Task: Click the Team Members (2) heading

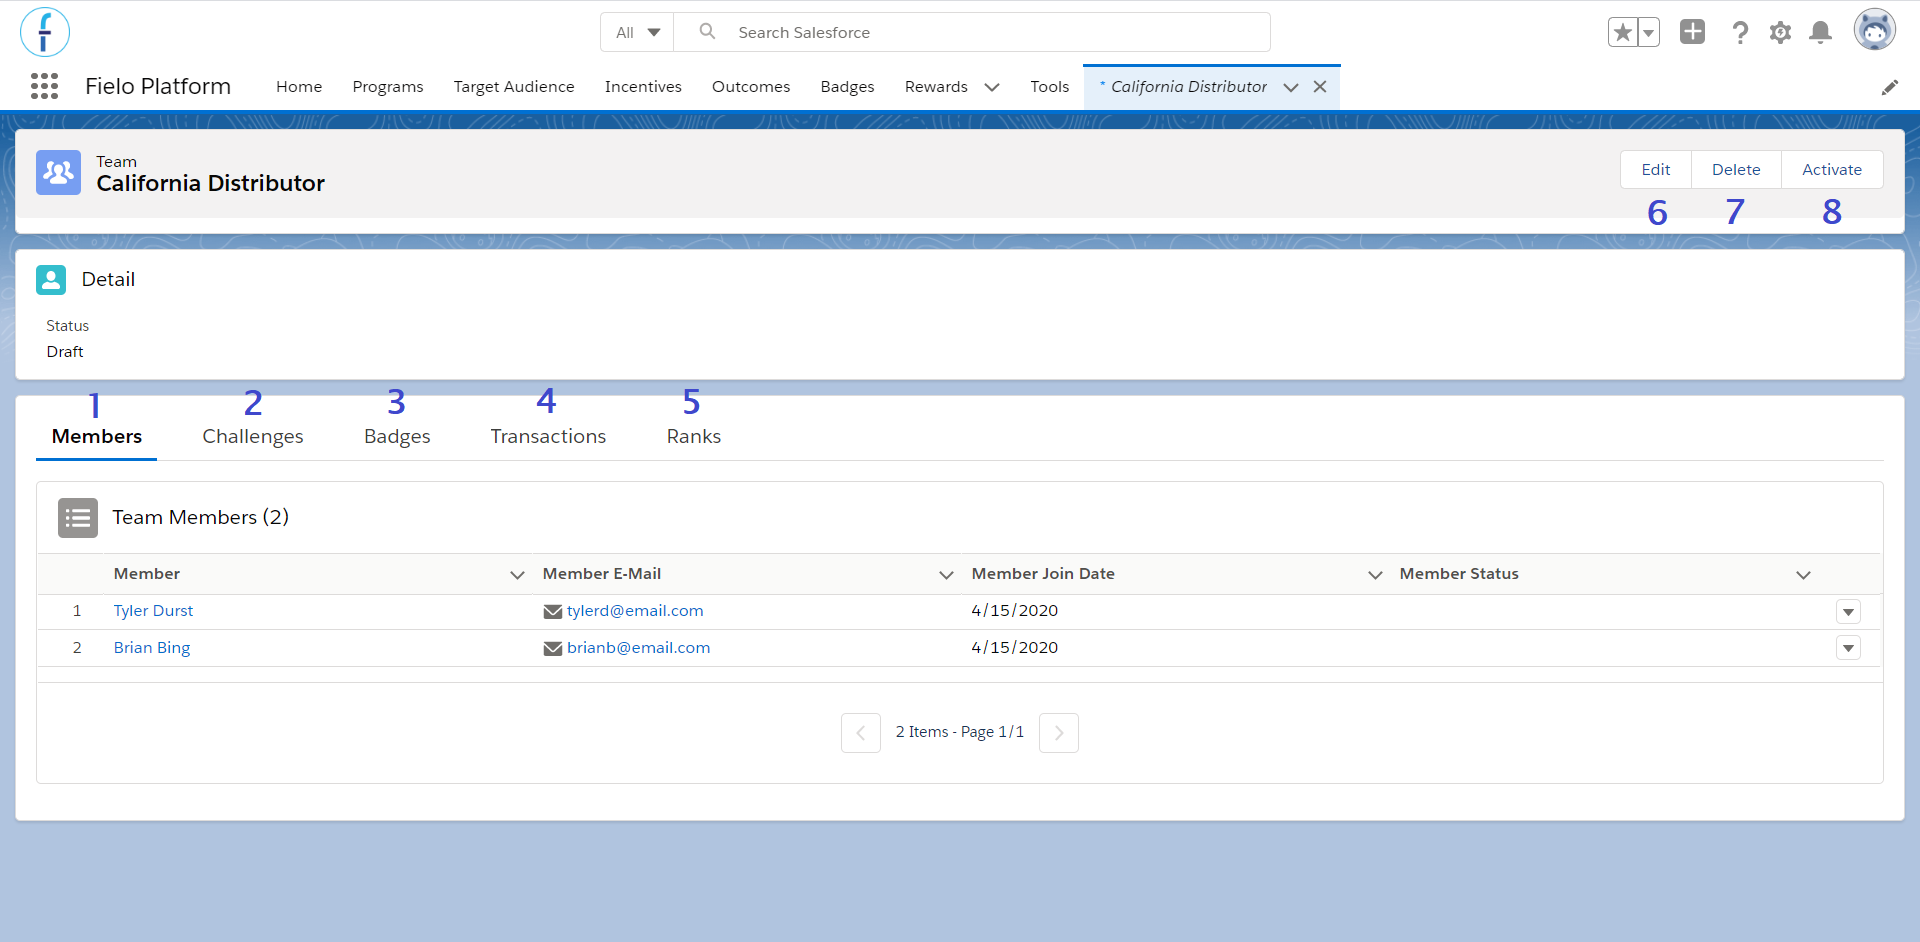Action: (200, 517)
